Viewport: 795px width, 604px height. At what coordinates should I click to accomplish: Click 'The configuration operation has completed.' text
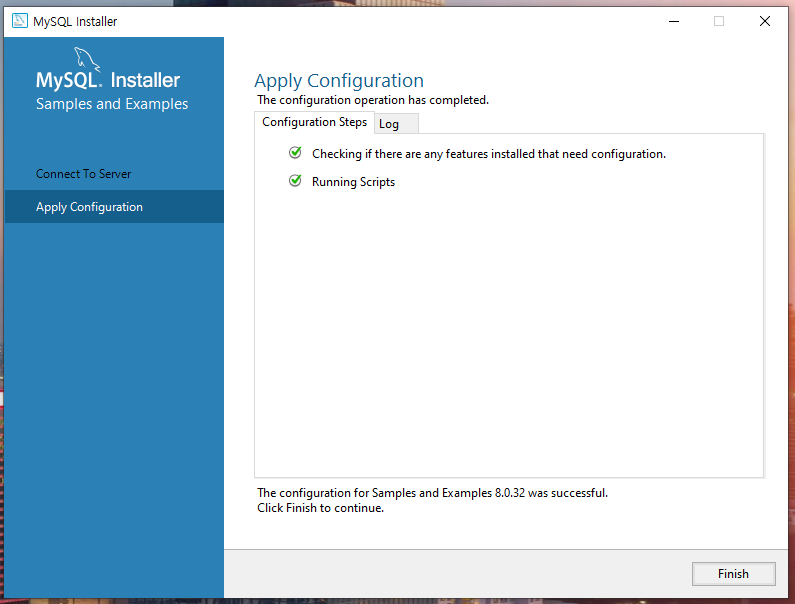pos(373,100)
